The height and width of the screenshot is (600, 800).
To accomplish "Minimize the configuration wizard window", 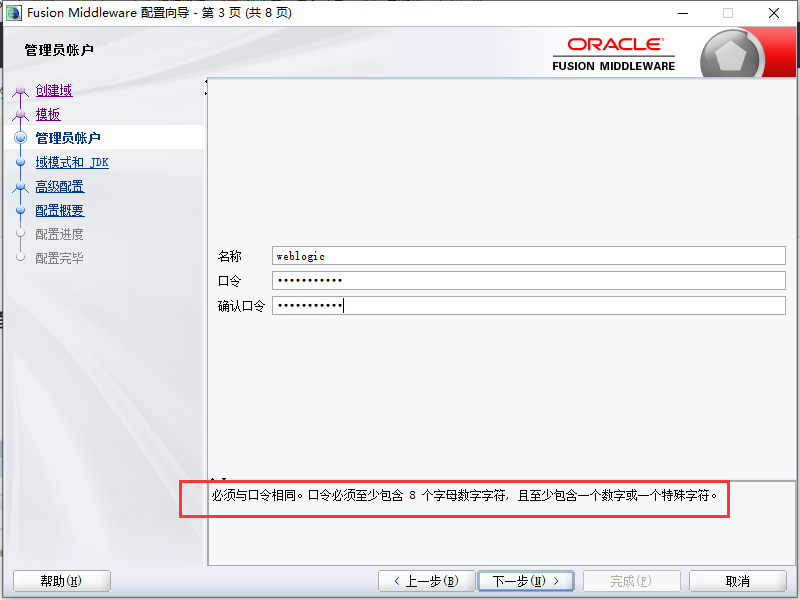I will click(683, 13).
